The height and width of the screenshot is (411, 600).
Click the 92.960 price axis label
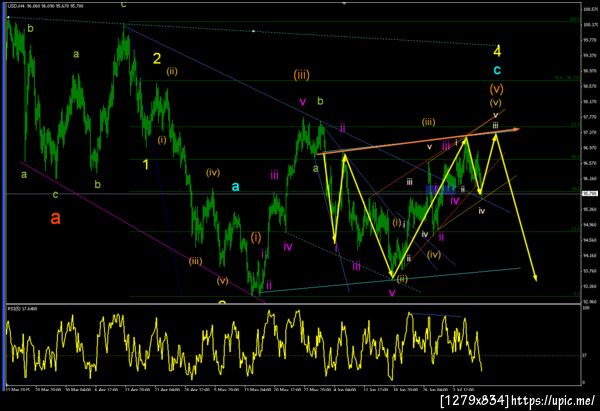(x=590, y=302)
